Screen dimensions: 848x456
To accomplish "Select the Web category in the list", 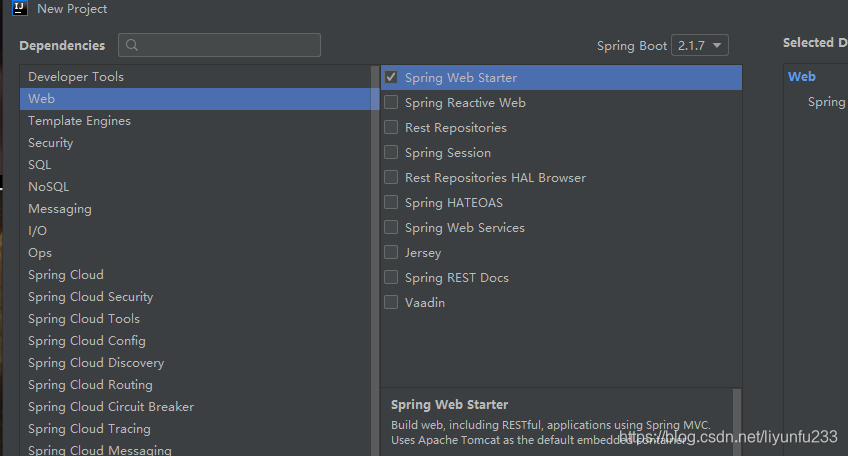I will pyautogui.click(x=196, y=99).
